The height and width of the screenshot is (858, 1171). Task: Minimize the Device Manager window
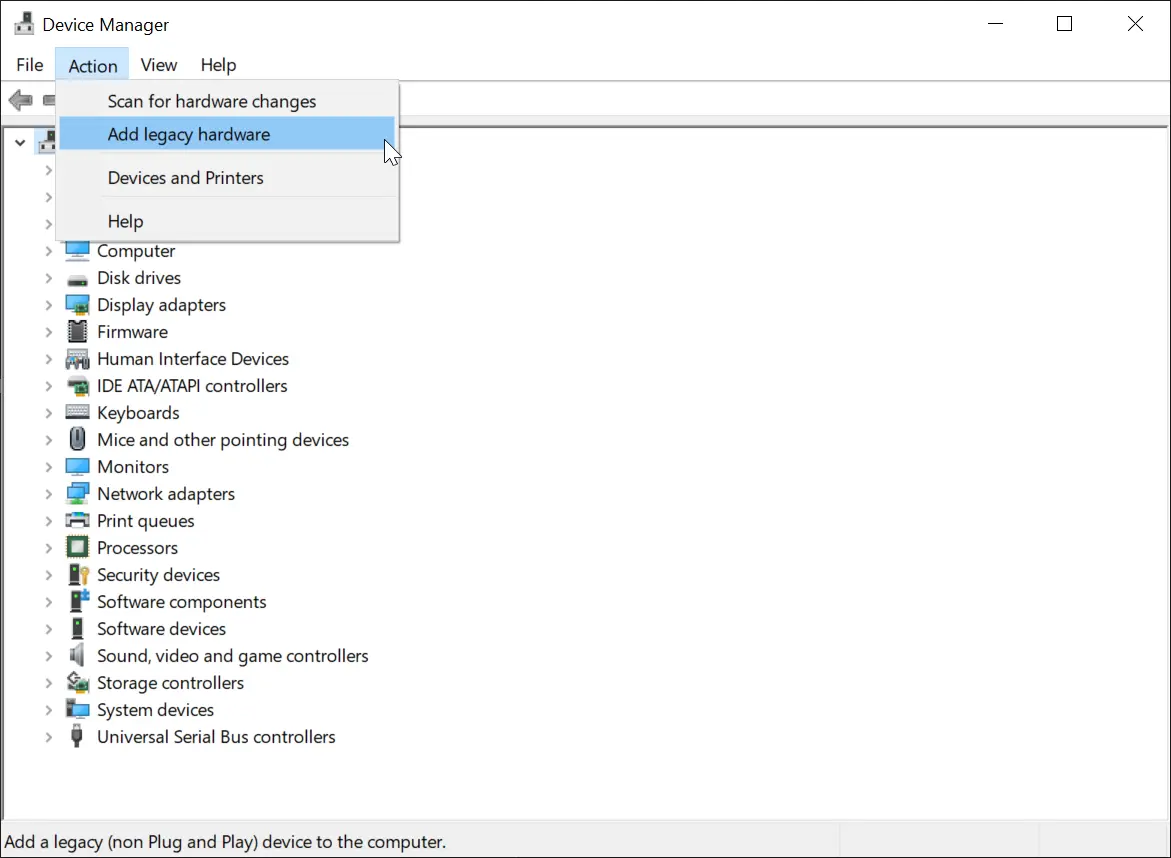pyautogui.click(x=995, y=24)
